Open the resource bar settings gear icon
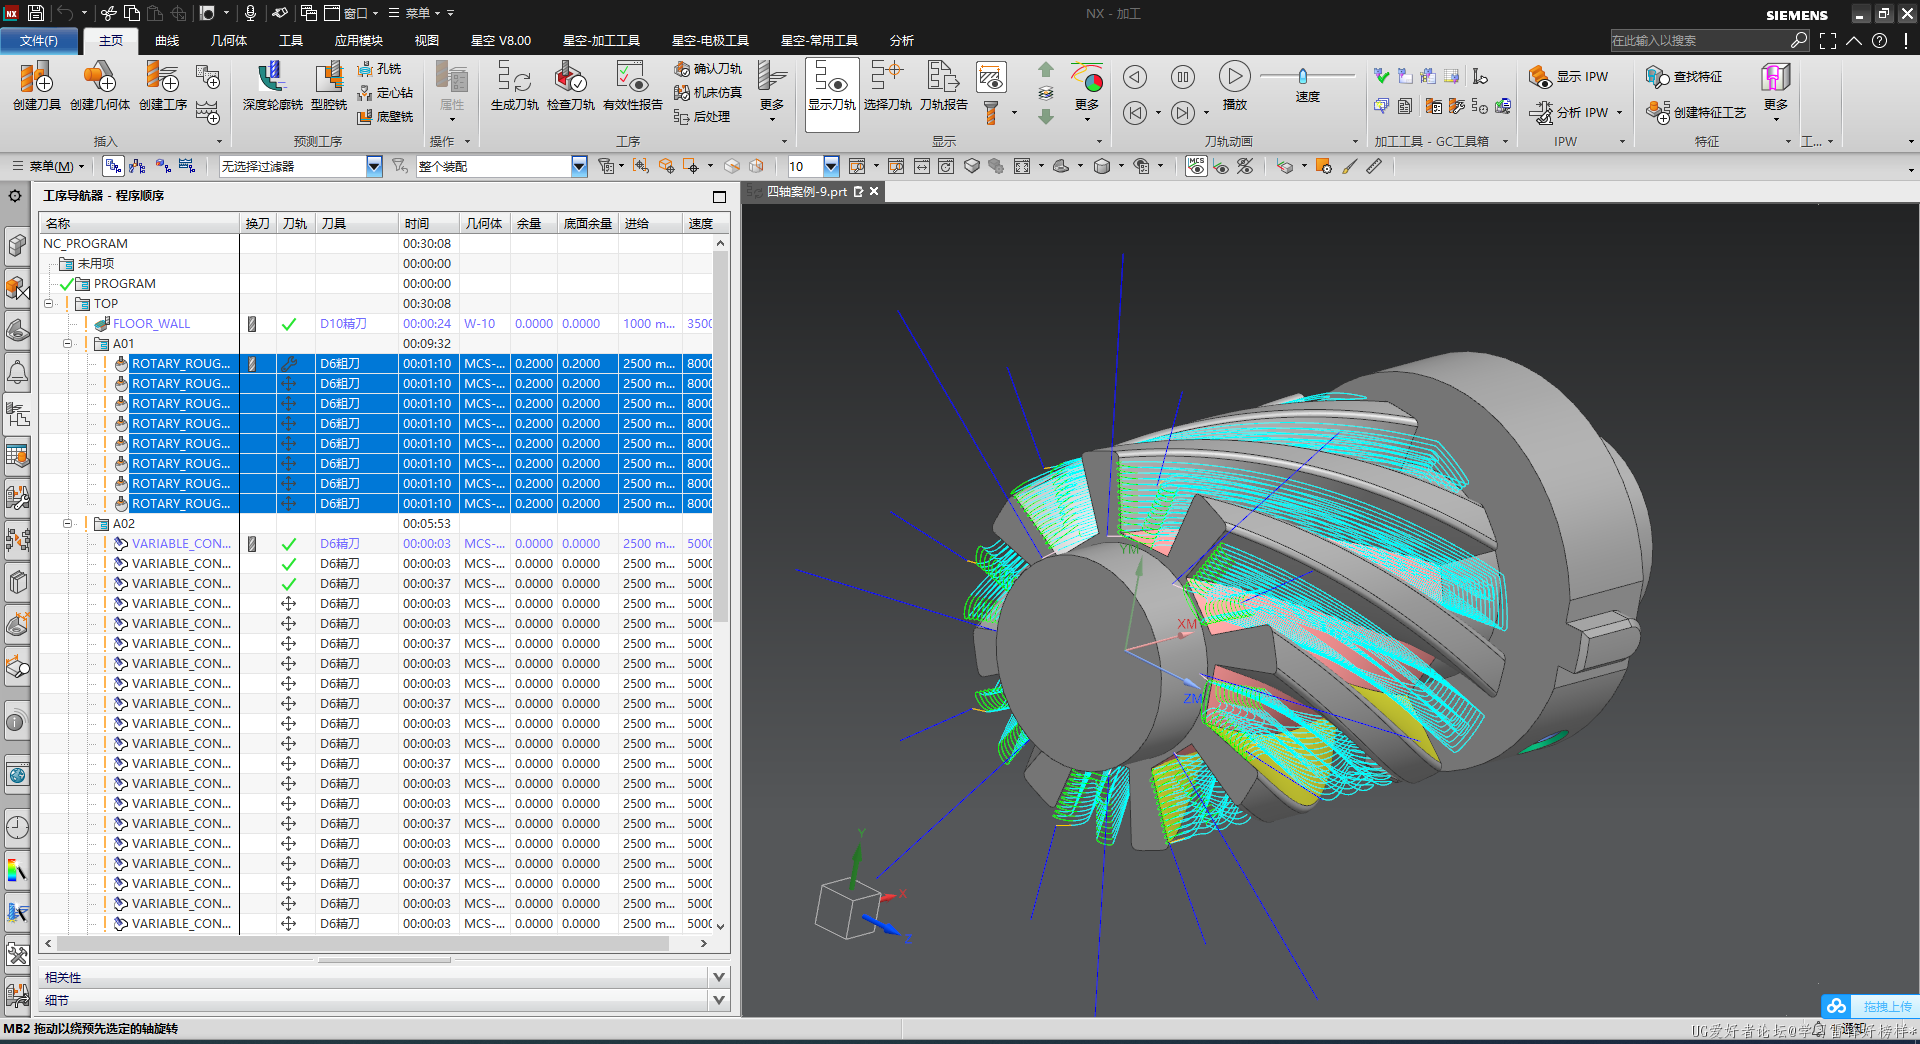The width and height of the screenshot is (1920, 1044). click(x=15, y=196)
